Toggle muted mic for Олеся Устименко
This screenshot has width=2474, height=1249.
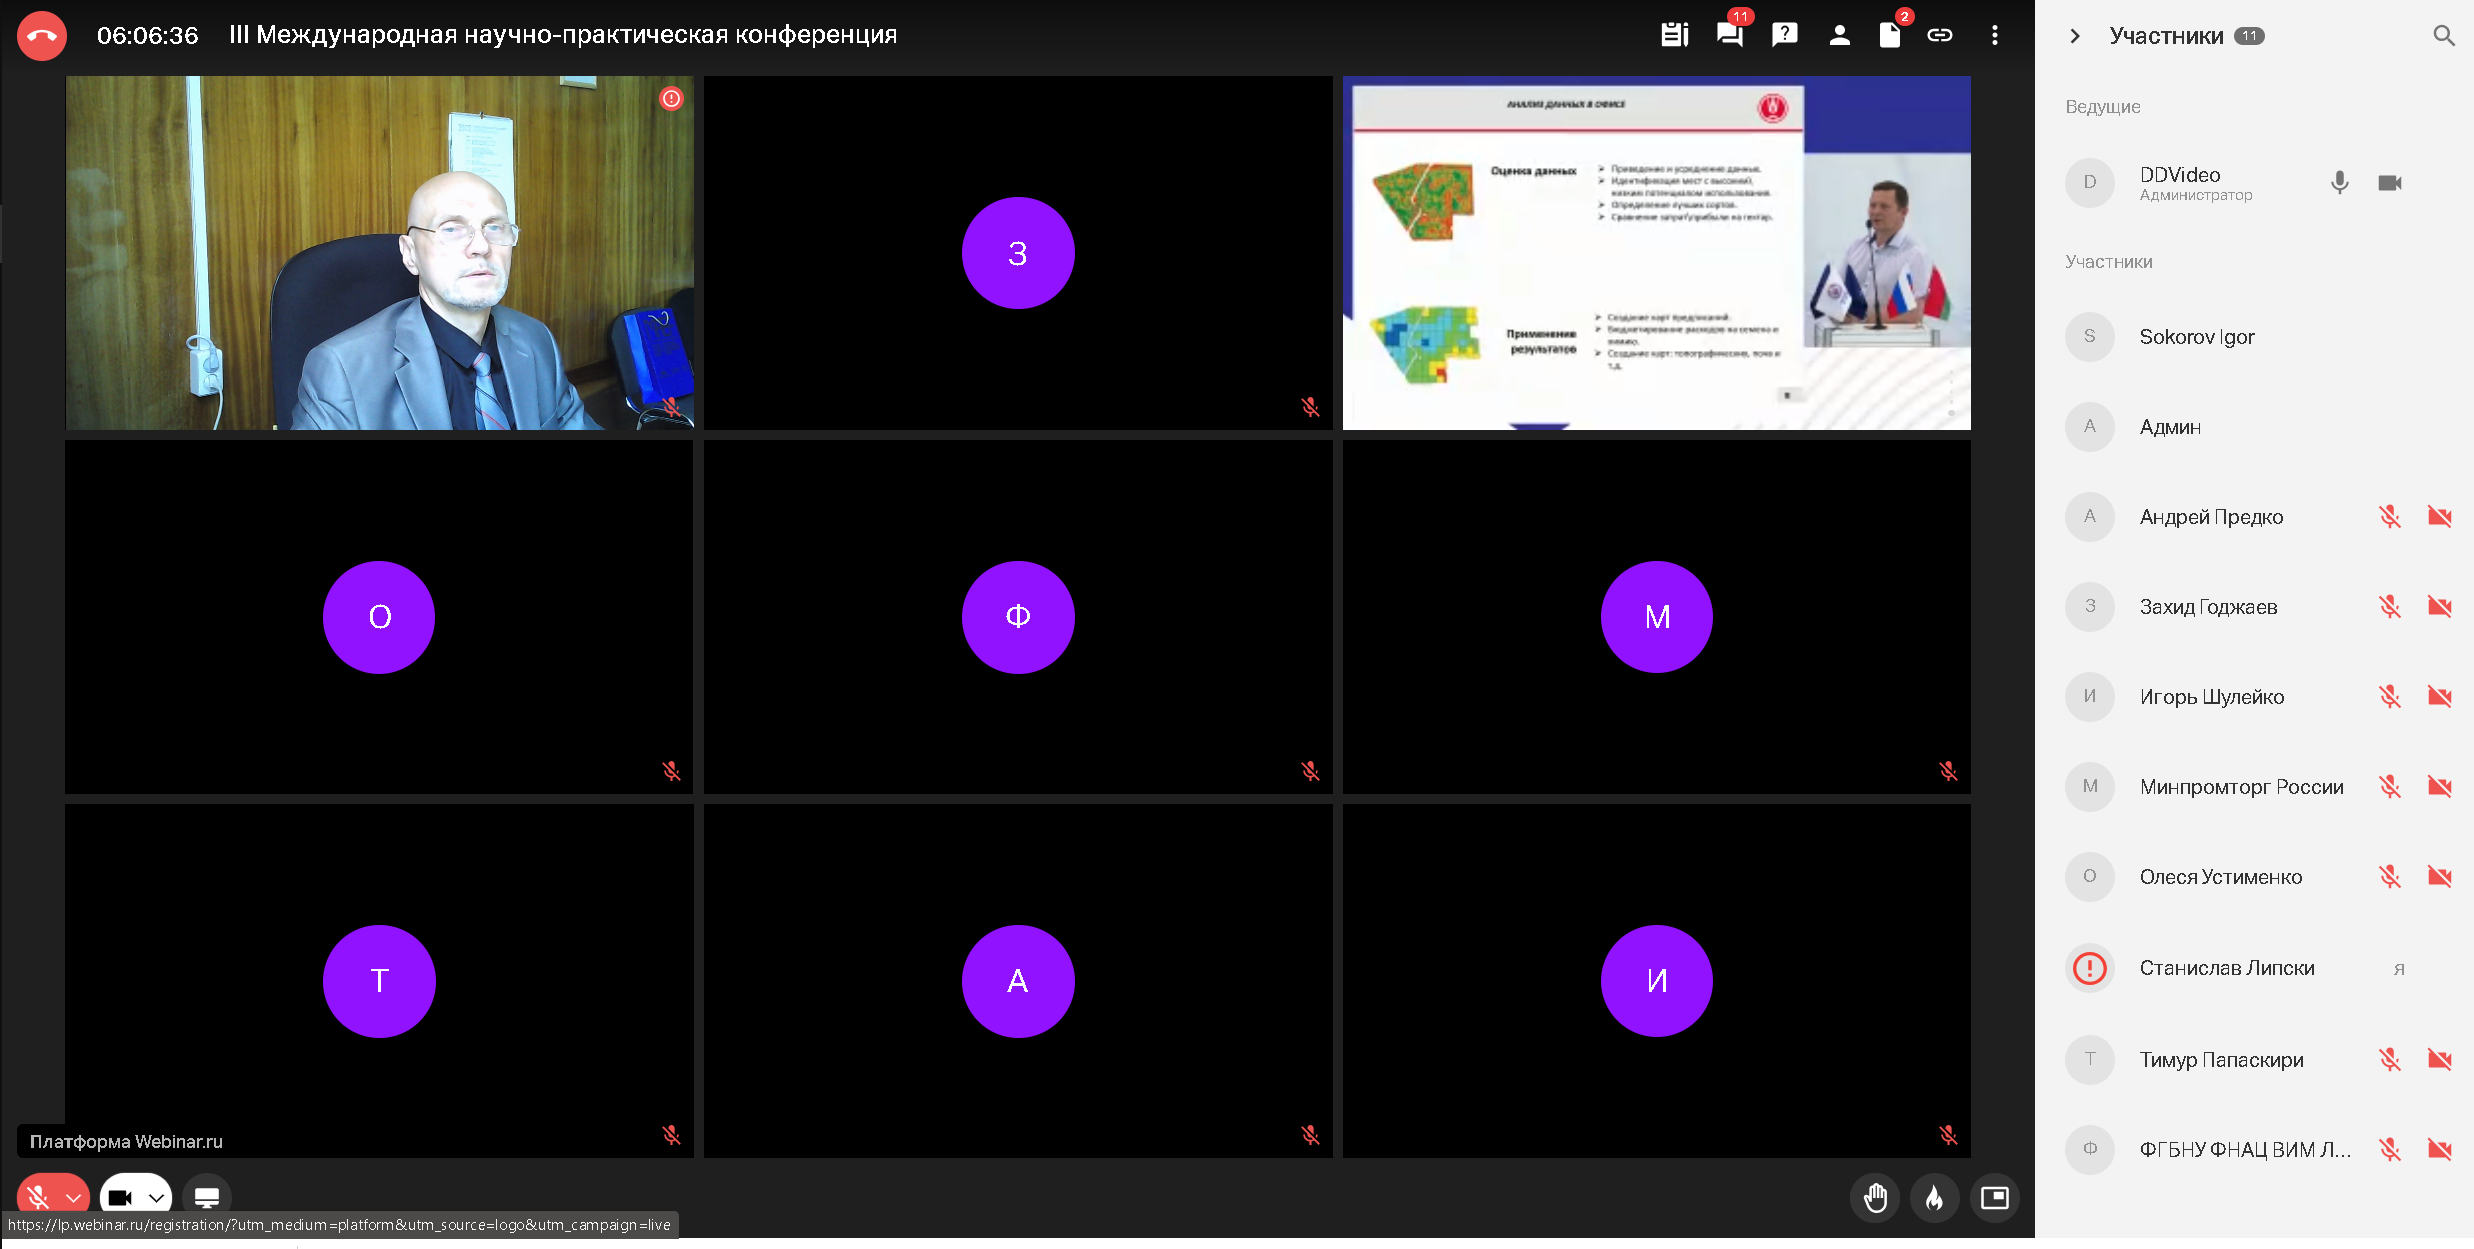(2390, 877)
